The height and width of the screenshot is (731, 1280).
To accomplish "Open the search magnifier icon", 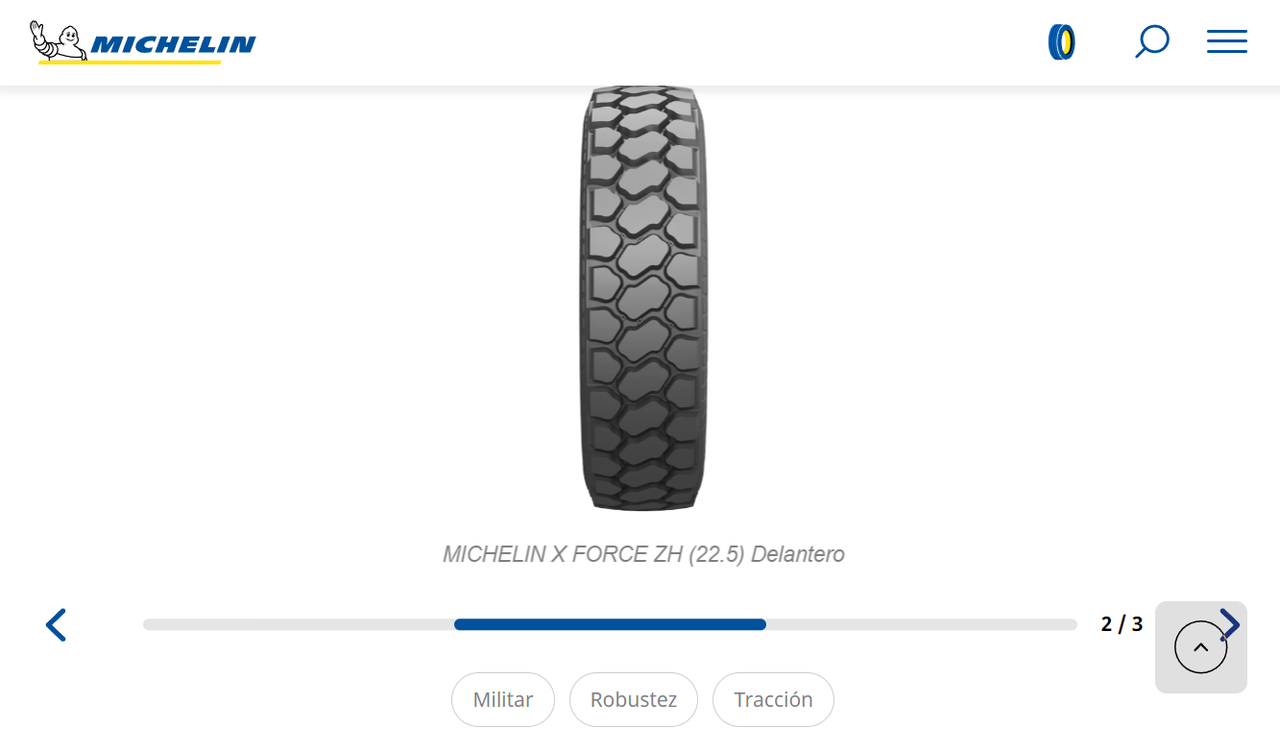I will [1152, 42].
